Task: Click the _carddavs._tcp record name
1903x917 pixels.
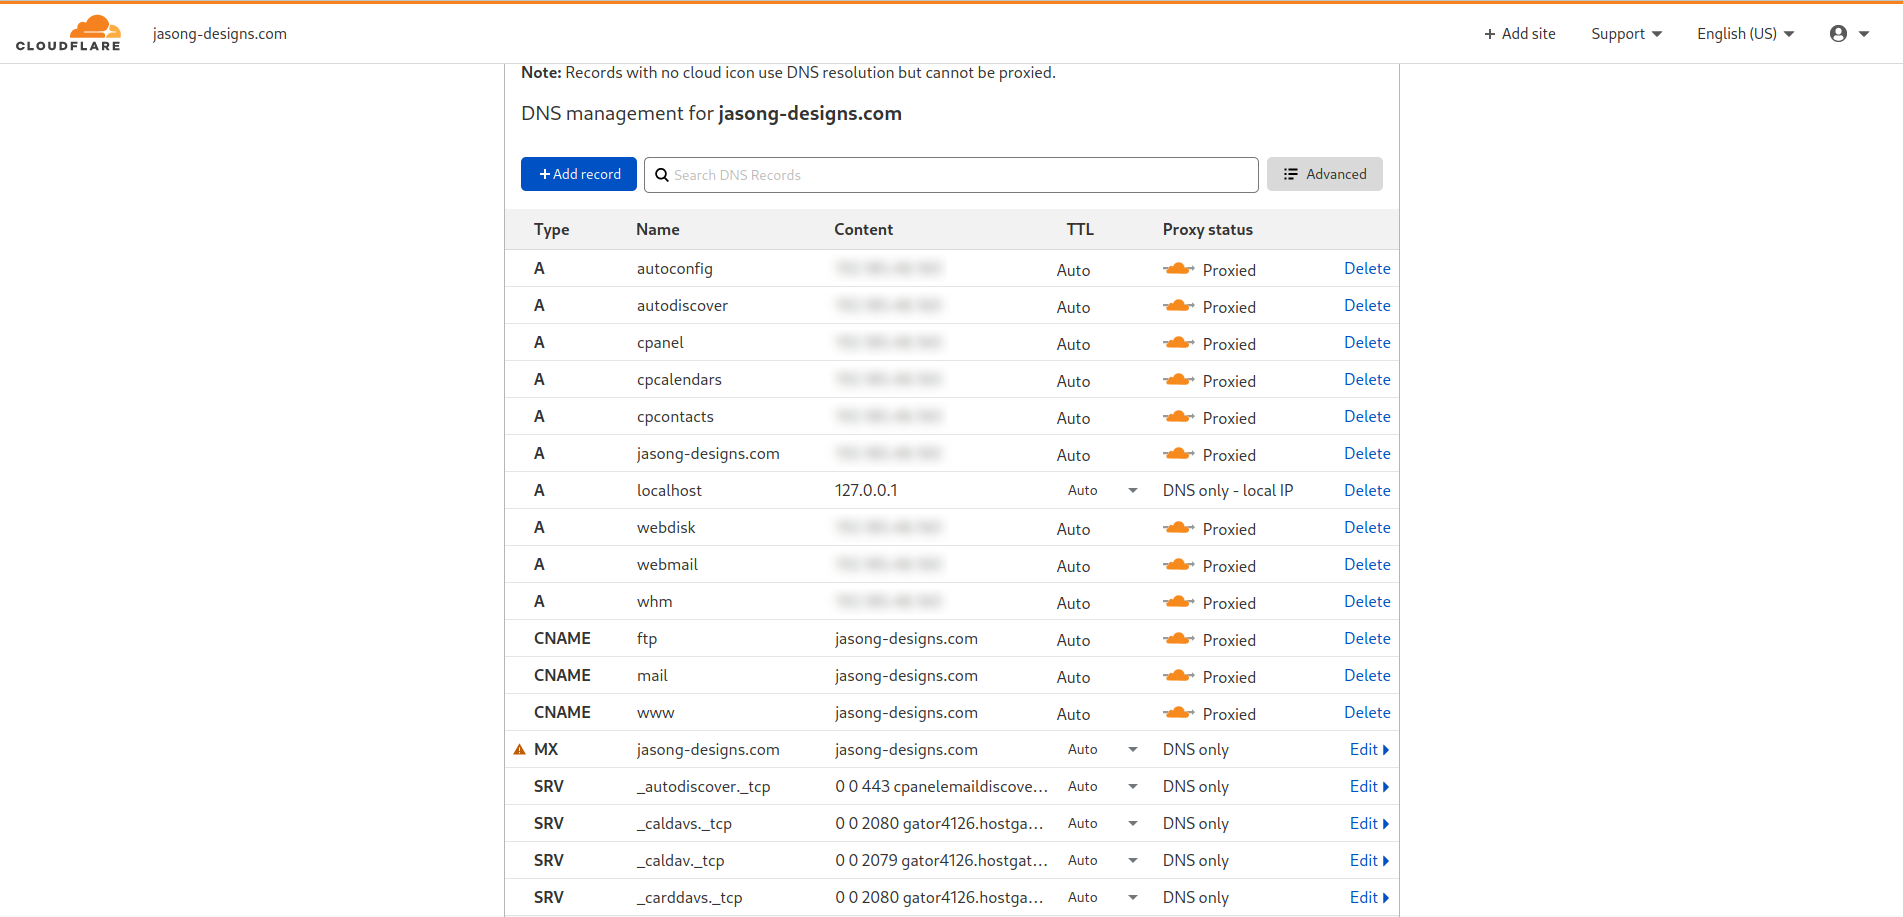Action: click(689, 897)
